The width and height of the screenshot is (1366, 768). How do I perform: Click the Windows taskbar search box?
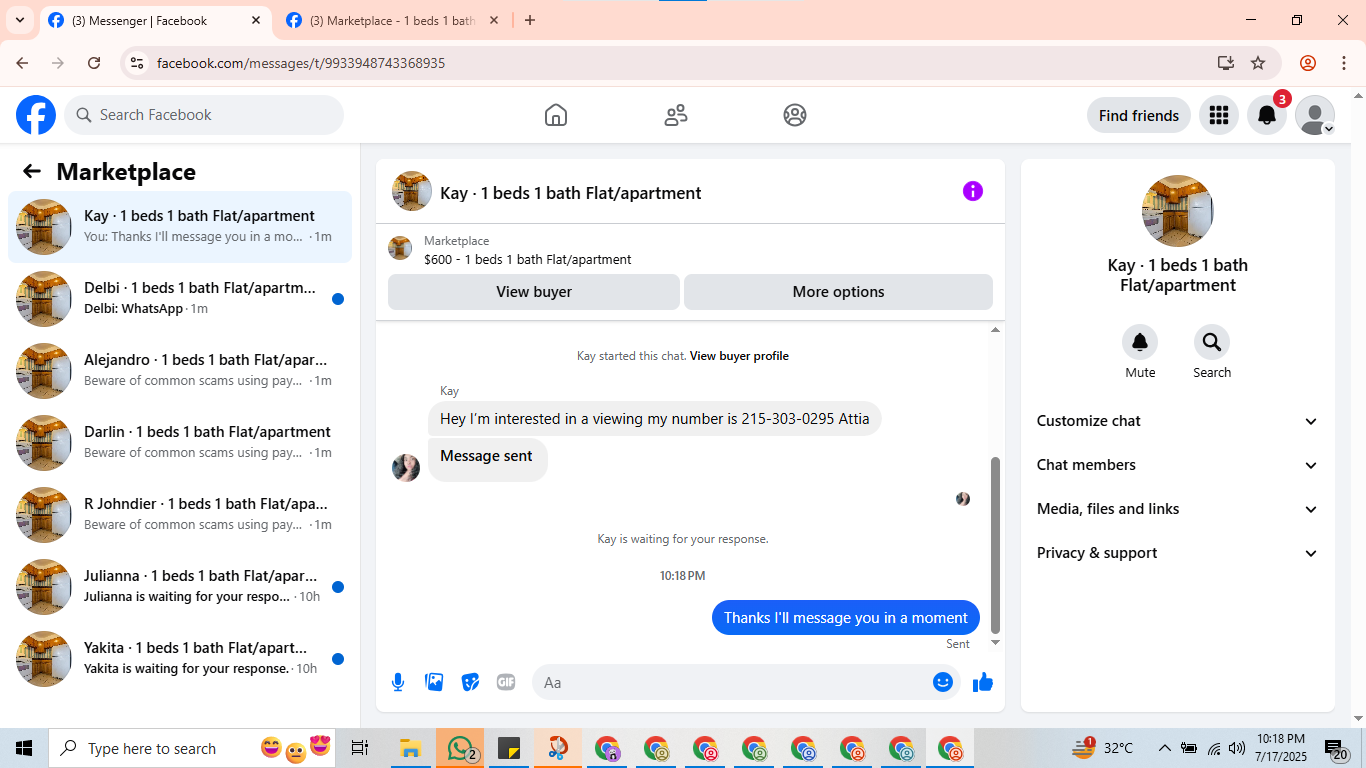pyautogui.click(x=194, y=748)
